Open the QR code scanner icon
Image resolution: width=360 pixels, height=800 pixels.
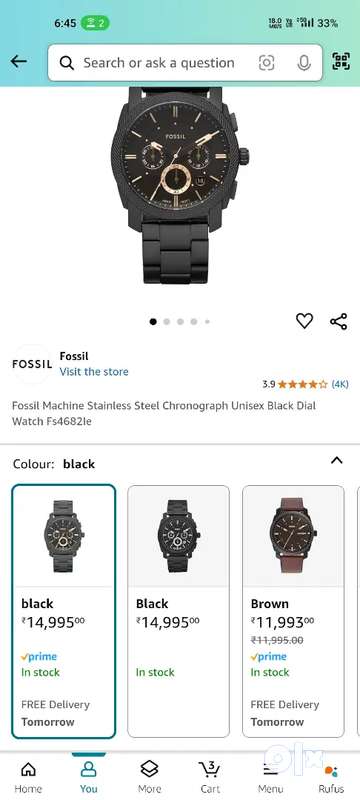pos(341,62)
